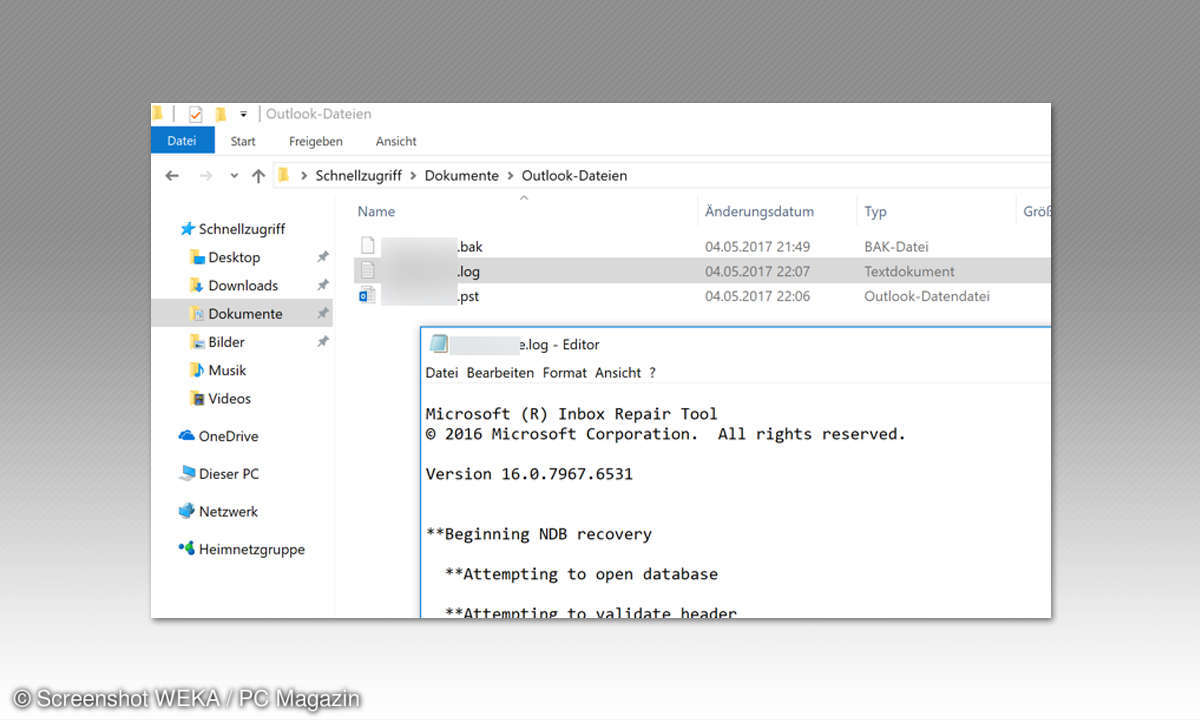
Task: Select Schnellzugriff in navigation pane
Action: coord(242,229)
